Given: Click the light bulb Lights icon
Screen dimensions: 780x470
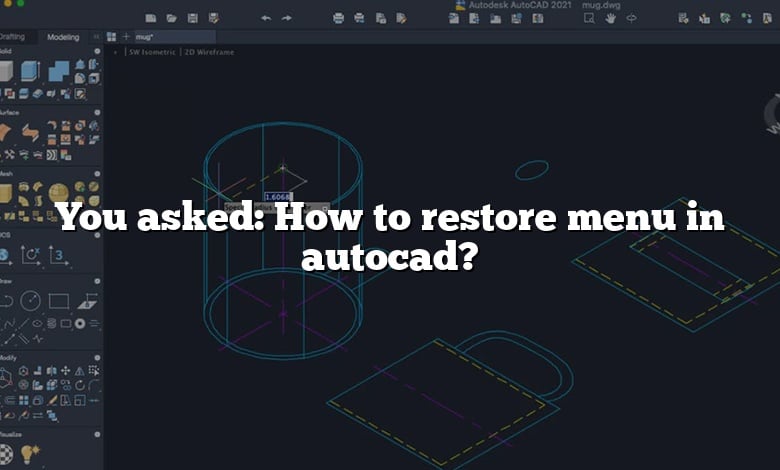Looking at the screenshot, I should point(30,454).
